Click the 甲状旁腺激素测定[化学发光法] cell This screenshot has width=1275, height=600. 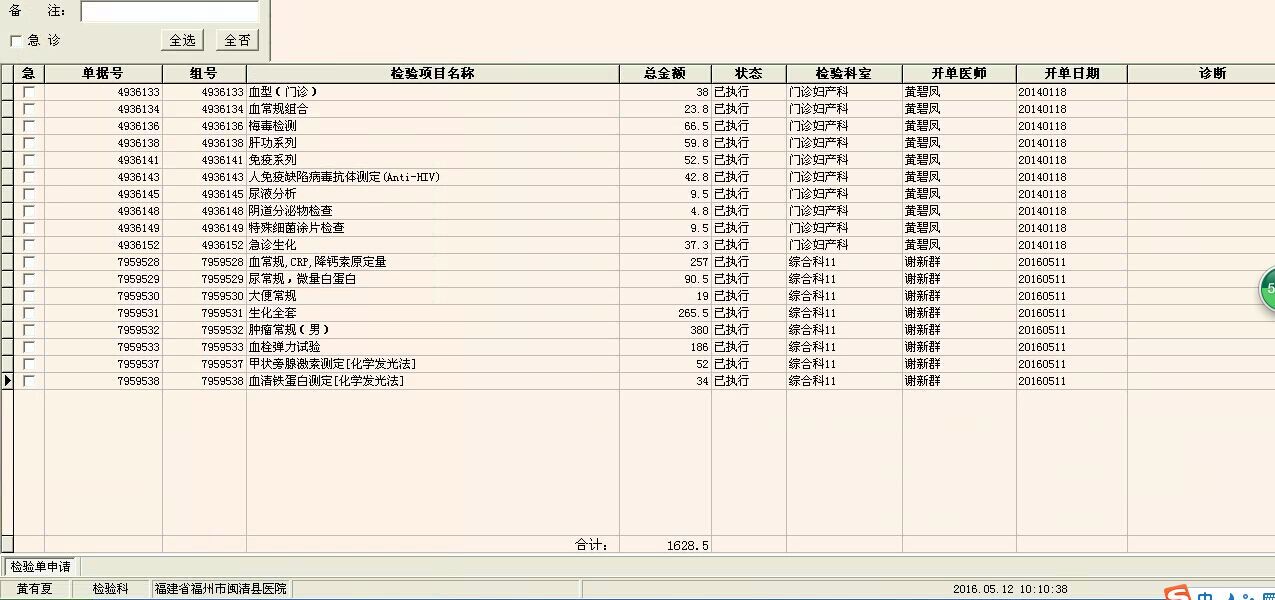432,364
